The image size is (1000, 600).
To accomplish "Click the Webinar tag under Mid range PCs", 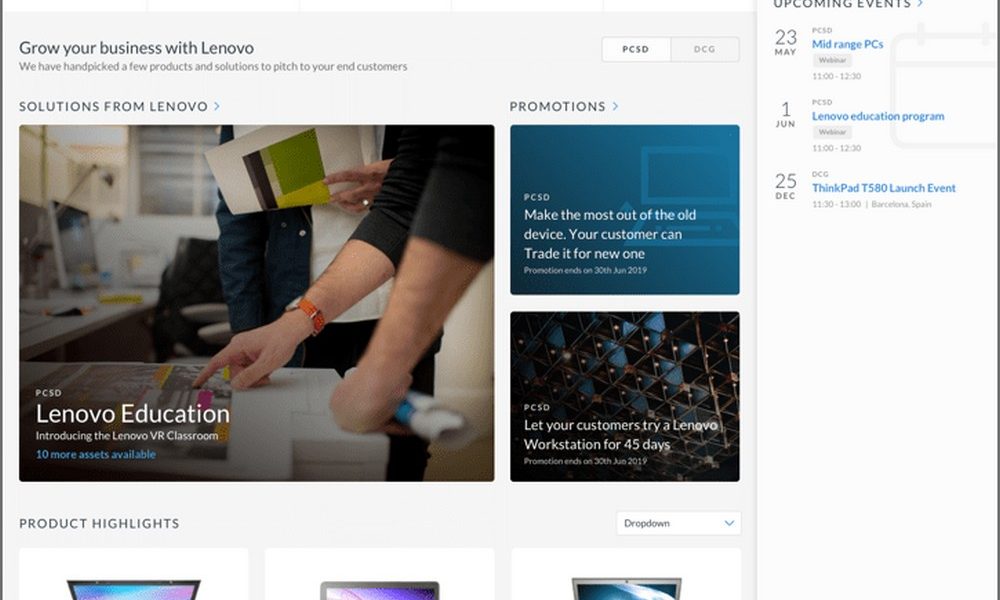I will 832,60.
